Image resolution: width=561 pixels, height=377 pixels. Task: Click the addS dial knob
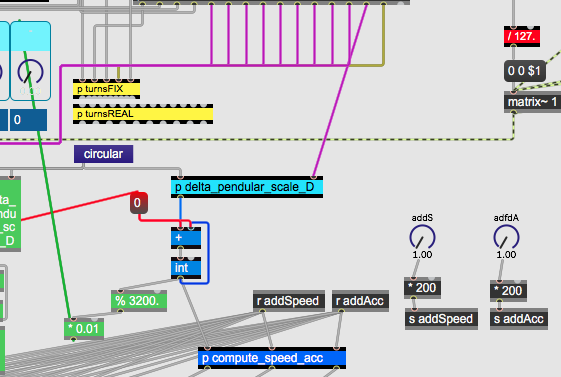(x=422, y=238)
